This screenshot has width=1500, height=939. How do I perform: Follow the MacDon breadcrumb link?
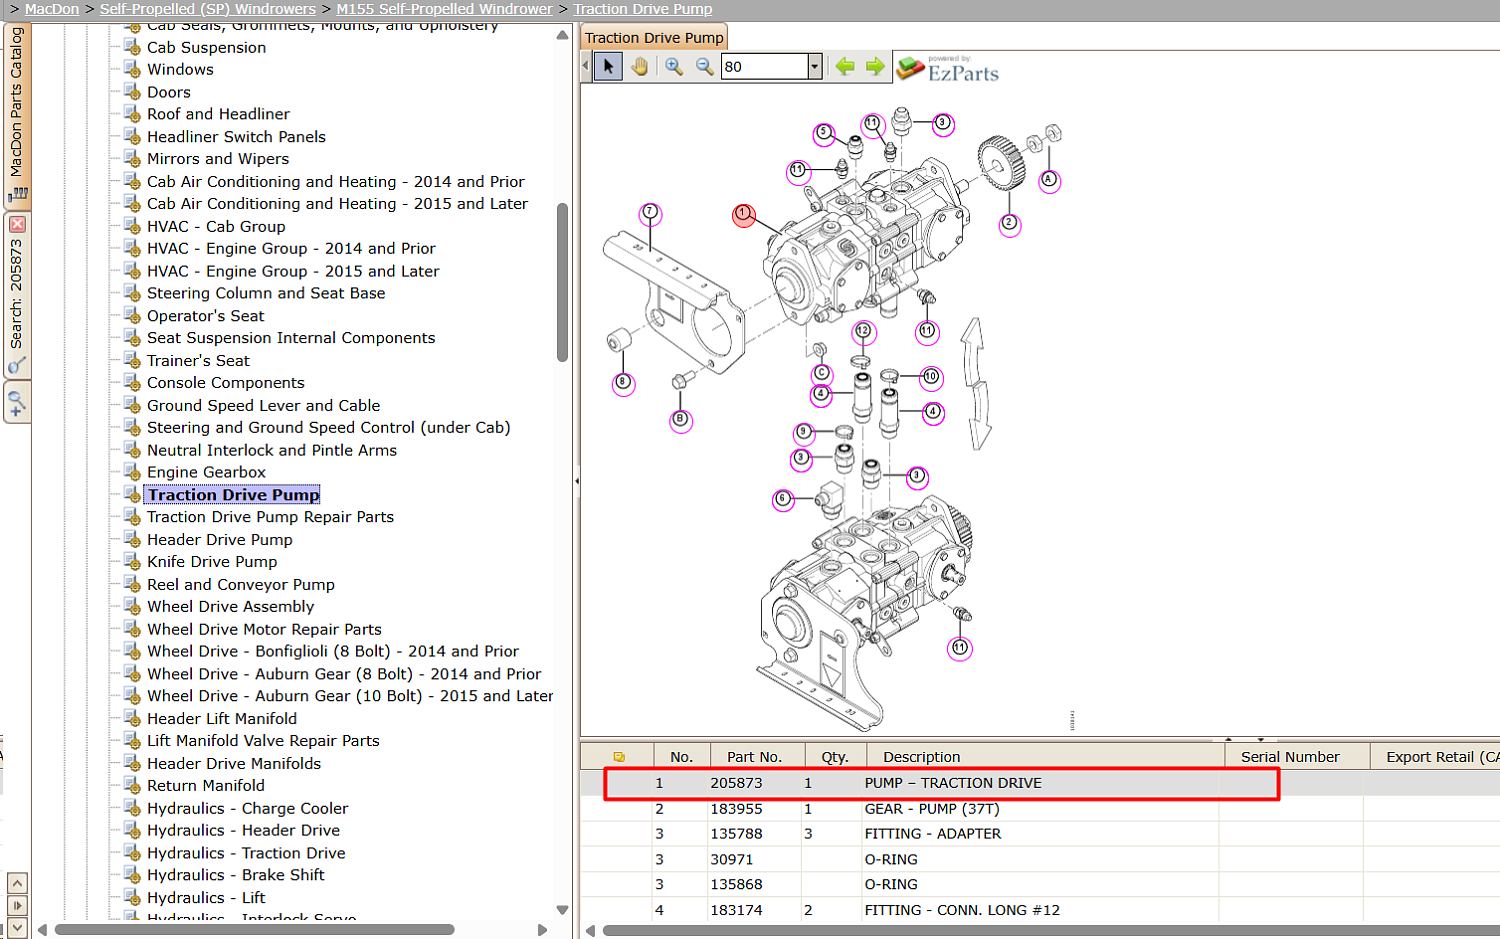click(52, 9)
